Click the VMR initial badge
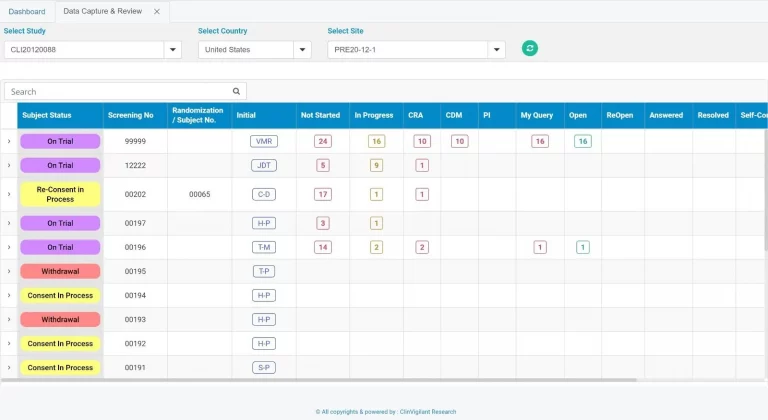Image resolution: width=768 pixels, height=420 pixels. pos(264,141)
